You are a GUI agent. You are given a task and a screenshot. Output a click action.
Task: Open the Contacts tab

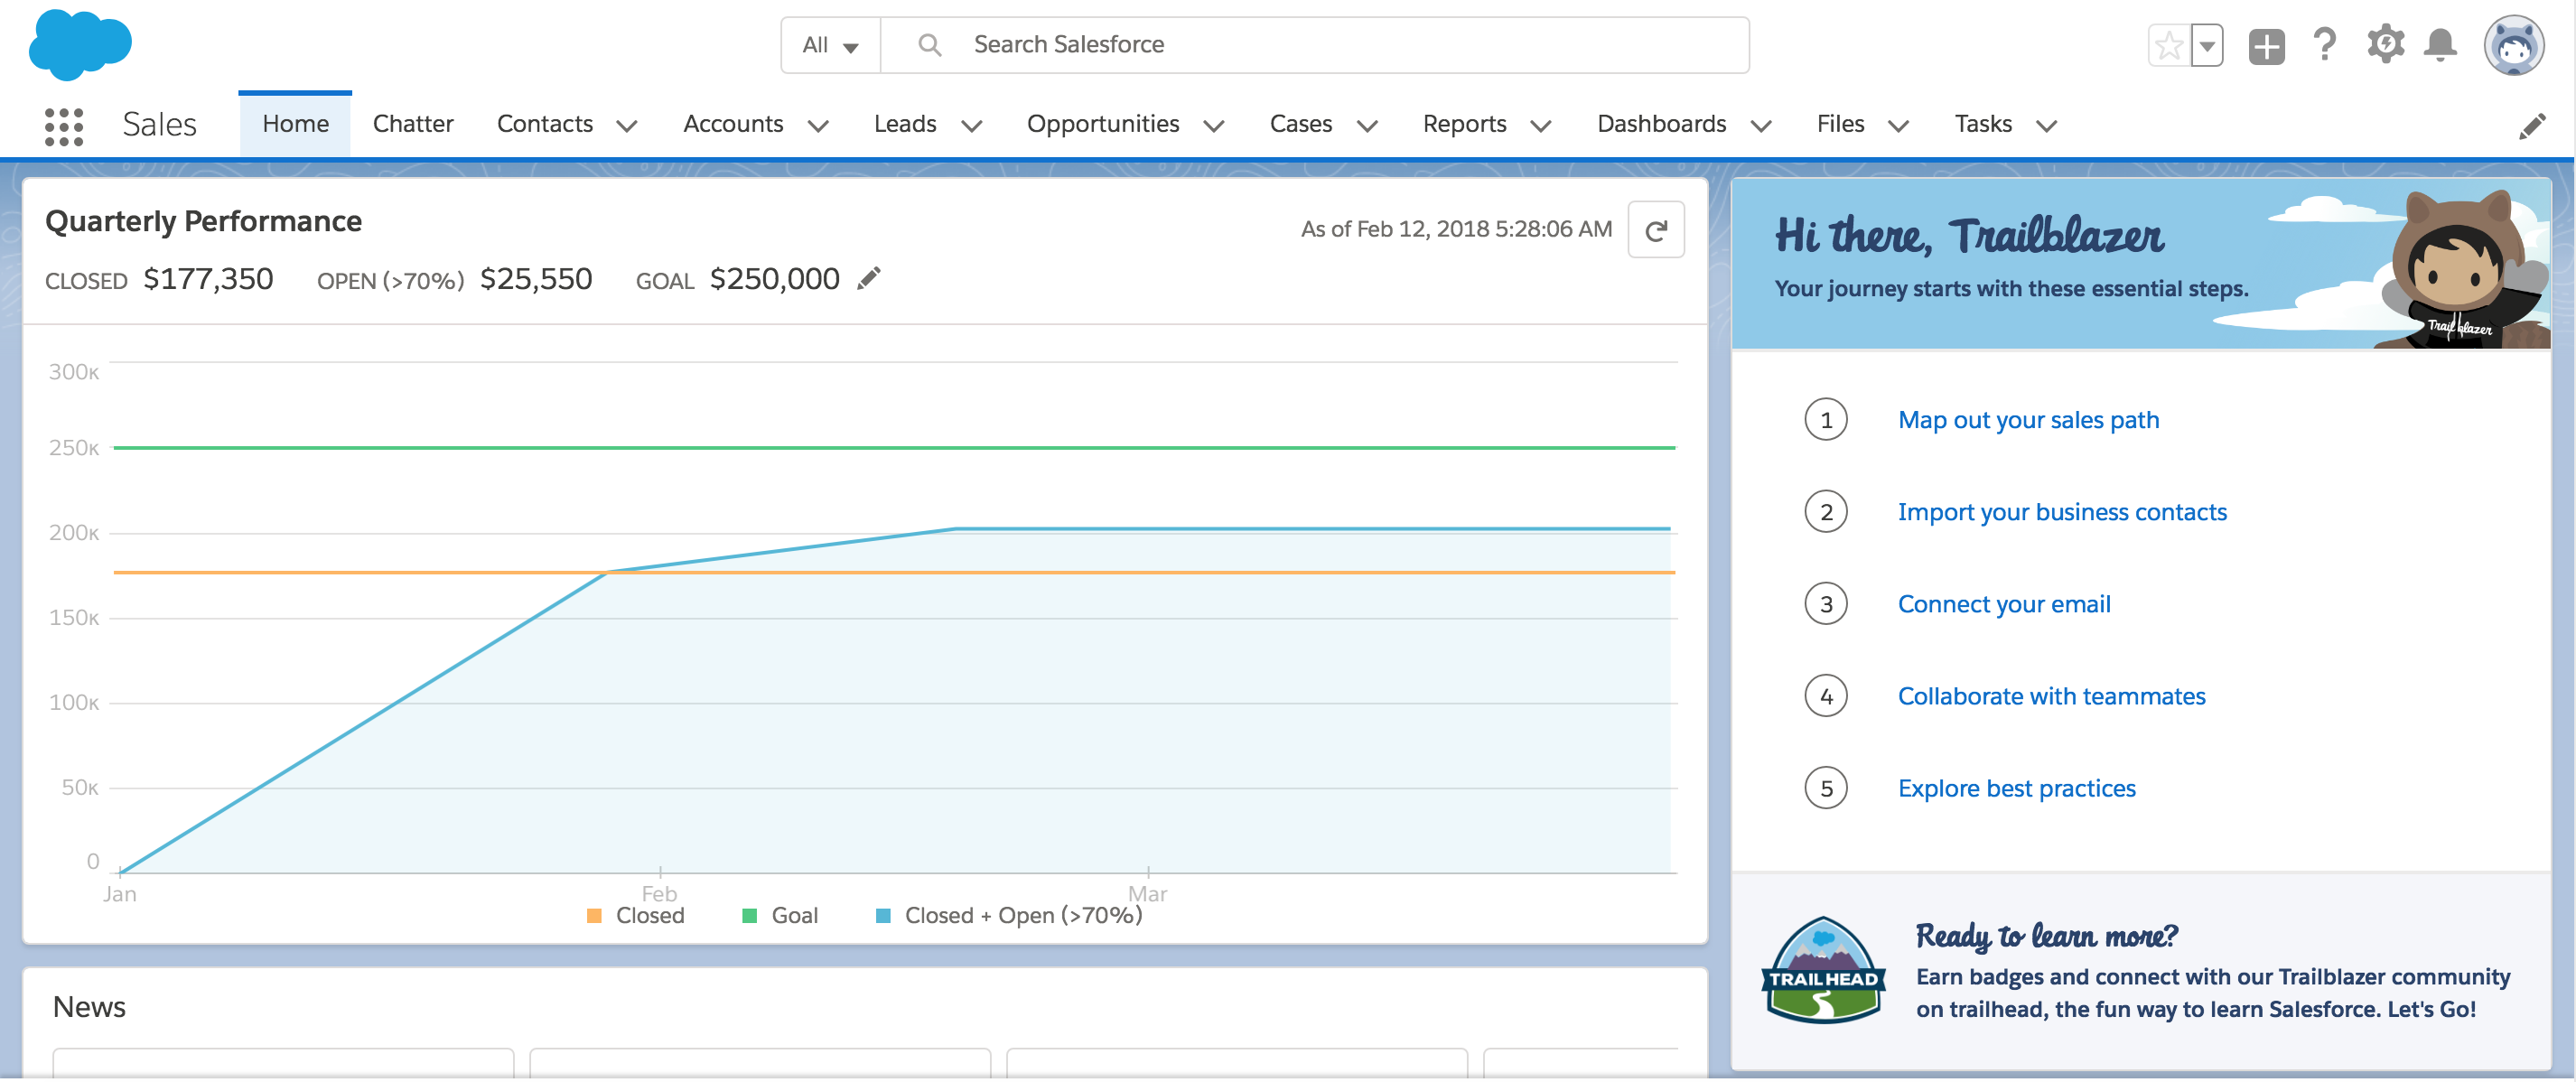pos(545,124)
